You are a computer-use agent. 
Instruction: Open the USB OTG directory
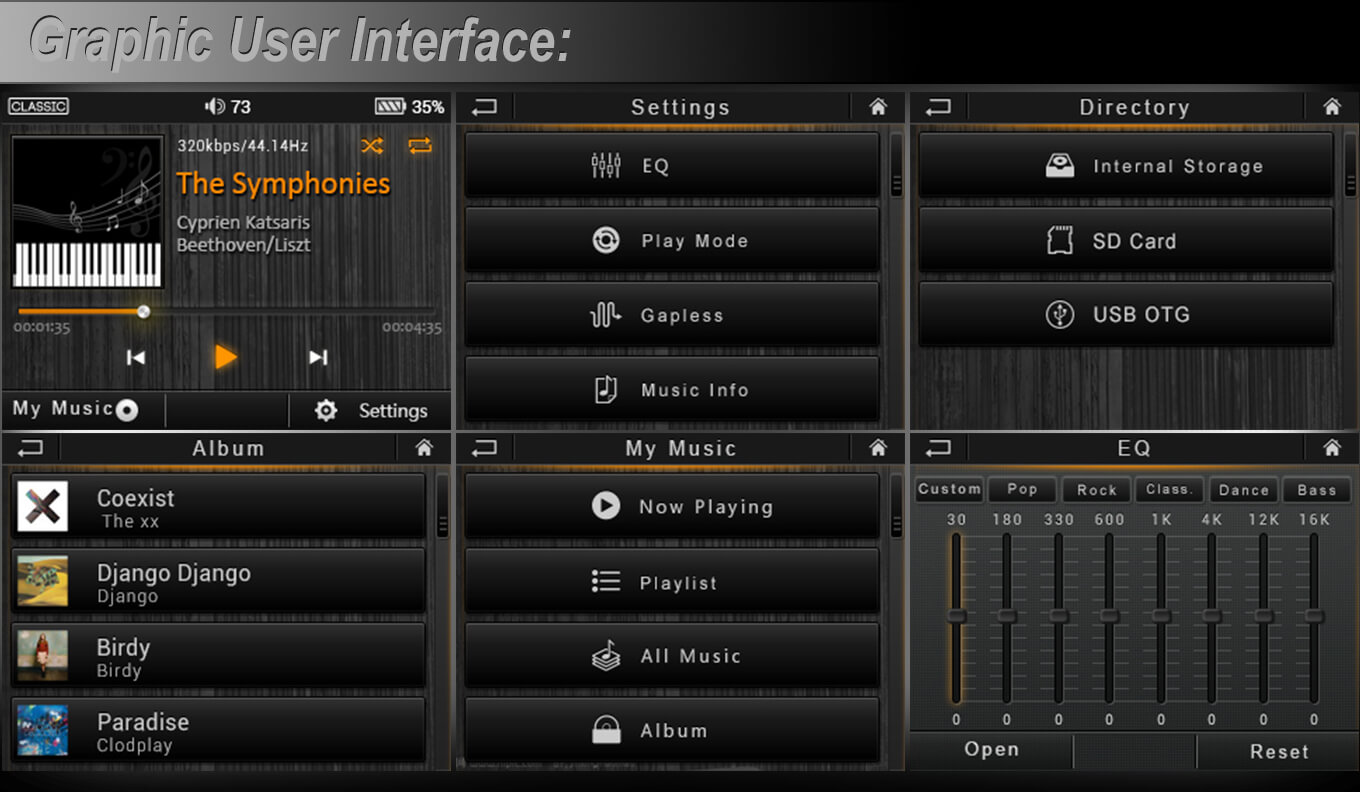(x=1125, y=315)
